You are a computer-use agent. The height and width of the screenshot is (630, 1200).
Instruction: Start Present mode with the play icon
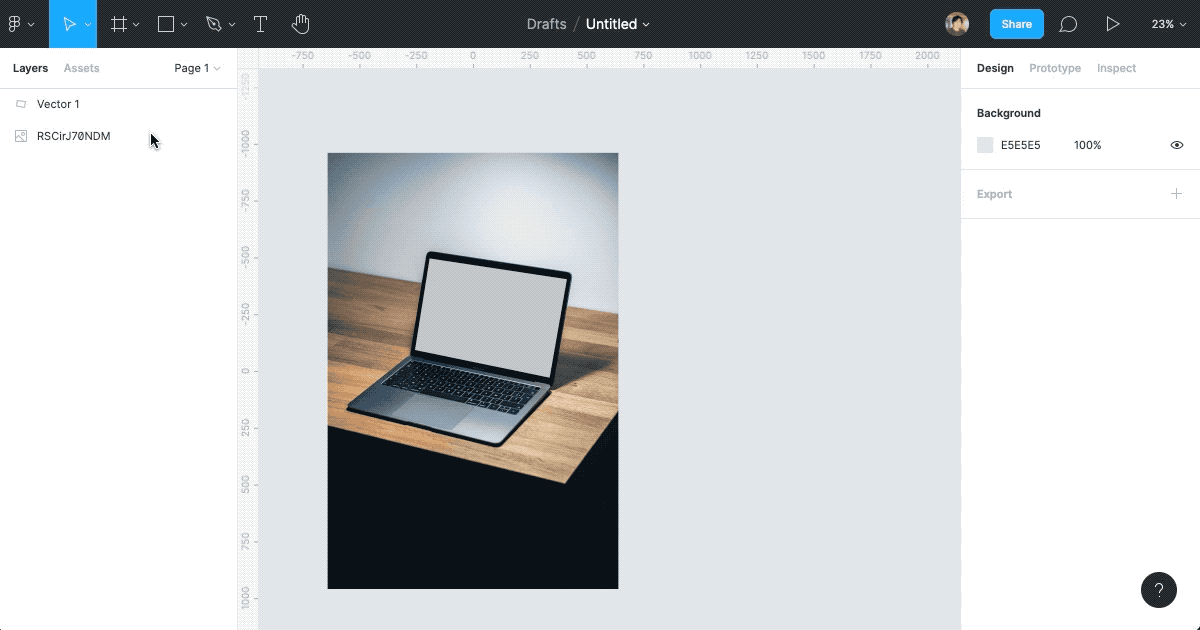click(x=1113, y=23)
